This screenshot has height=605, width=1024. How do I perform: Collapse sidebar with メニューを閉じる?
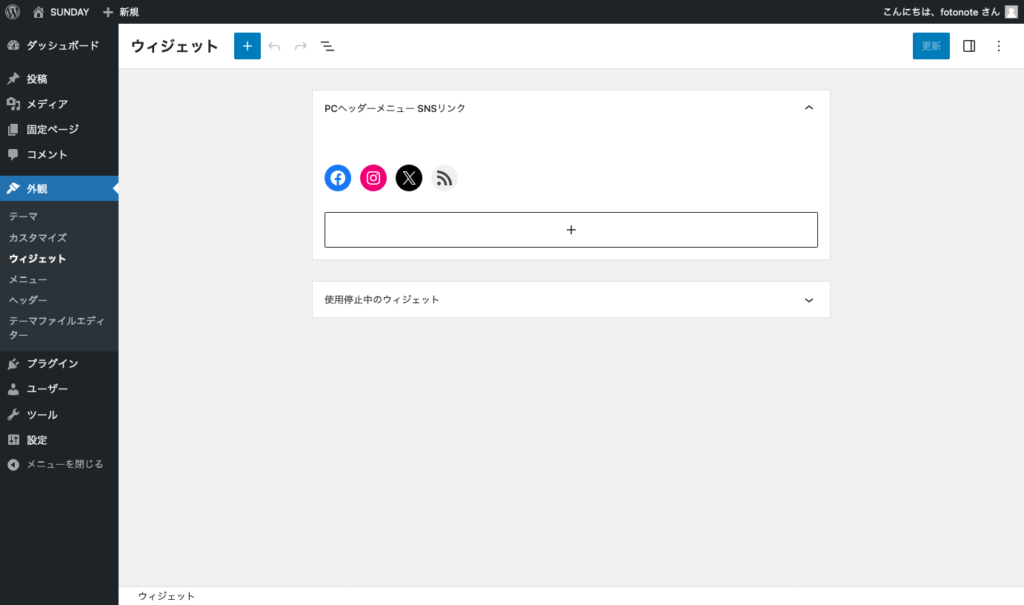(64, 464)
